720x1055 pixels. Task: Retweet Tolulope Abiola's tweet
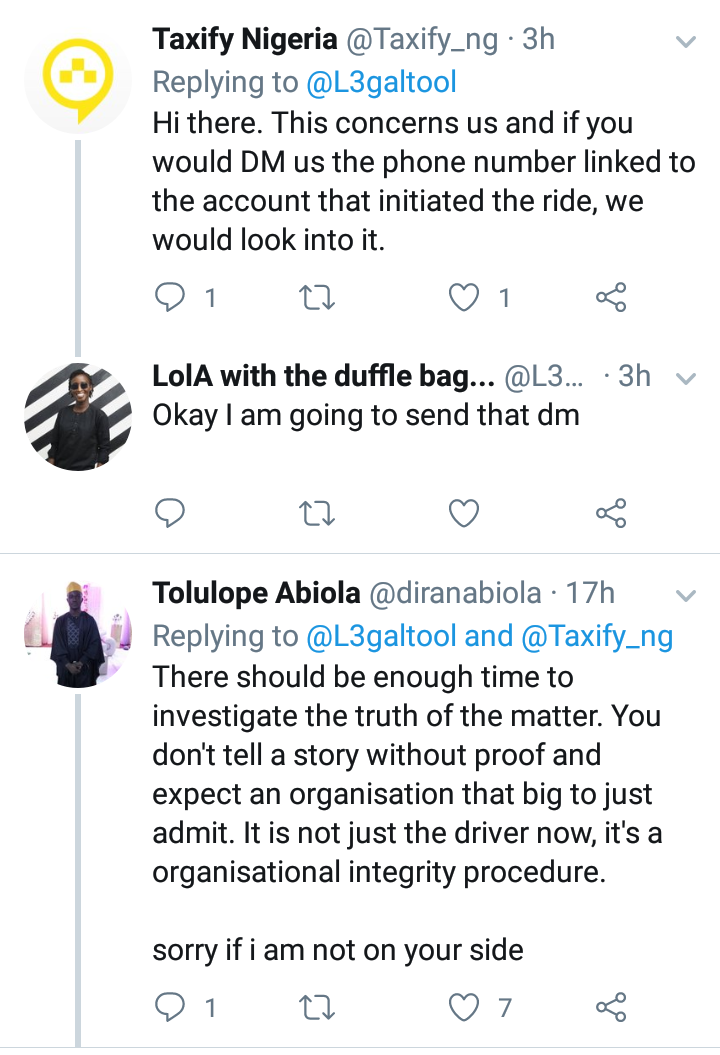coord(318,1007)
